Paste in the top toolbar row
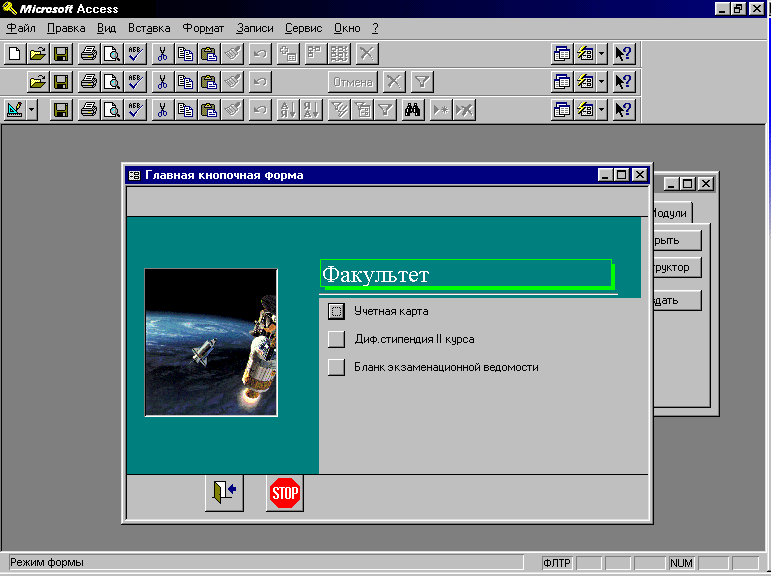Viewport: 771px width, 576px height. point(209,54)
